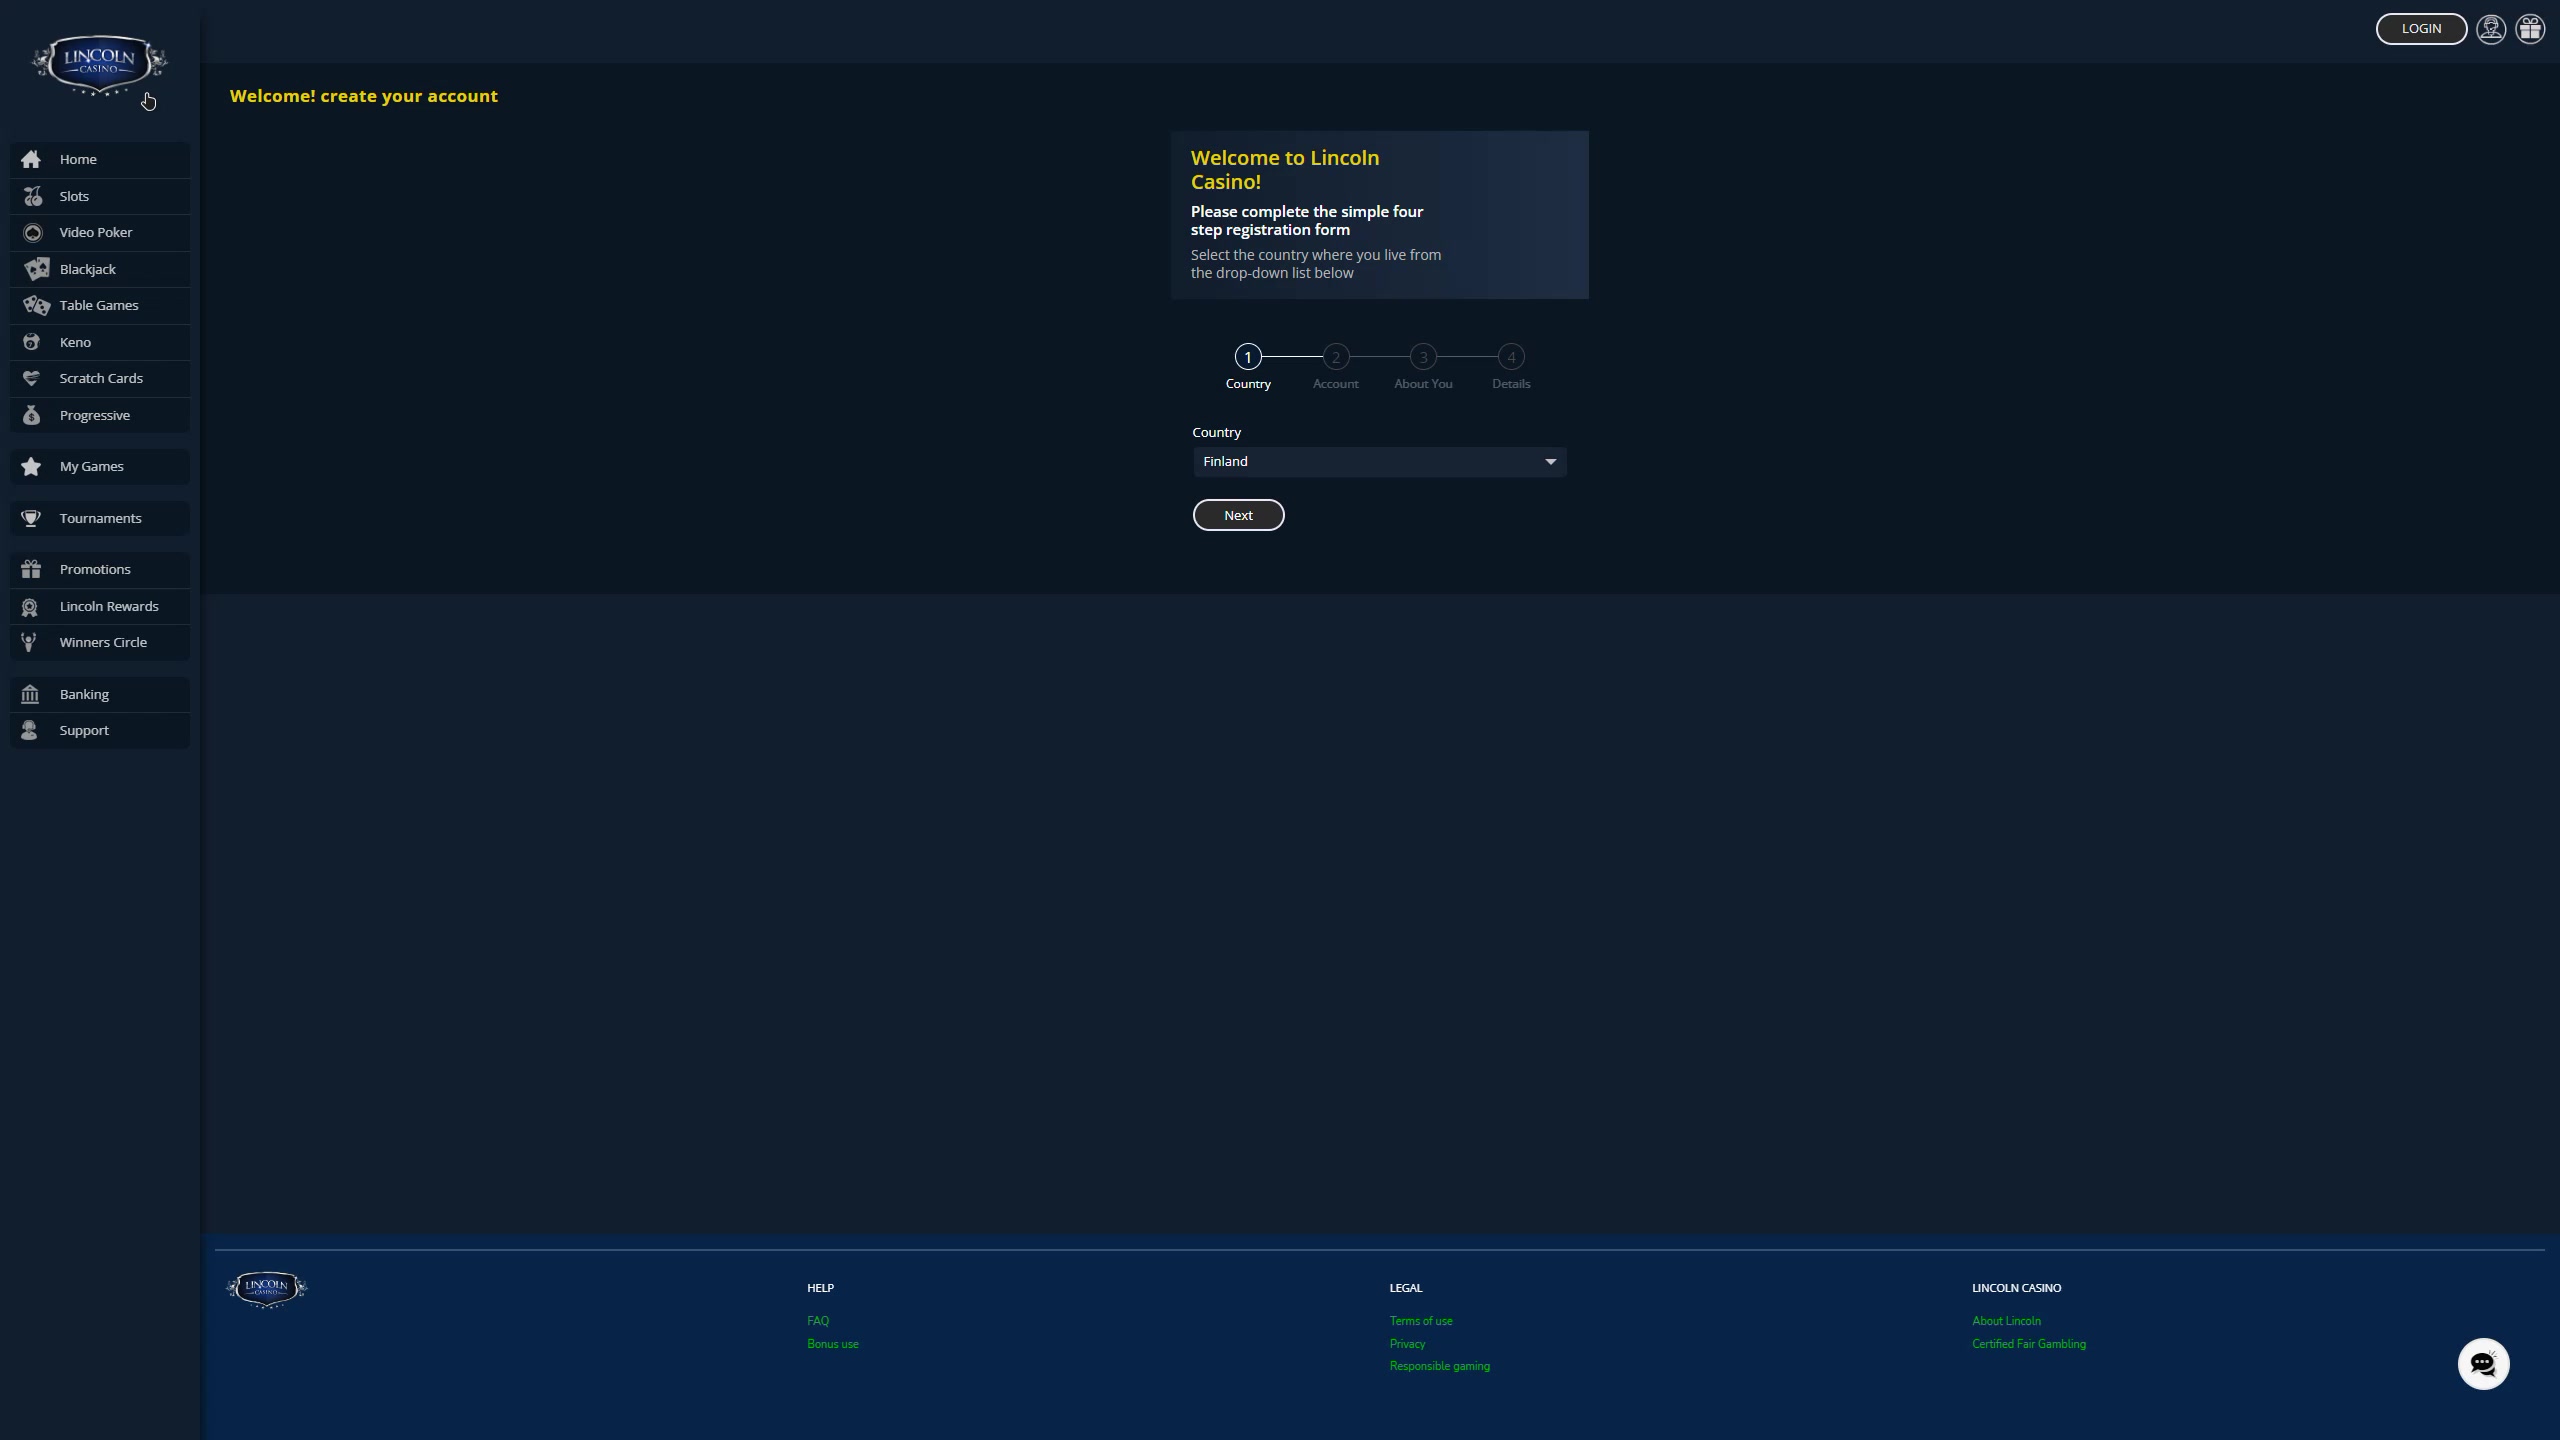Go to Promotions in sidebar

(95, 569)
